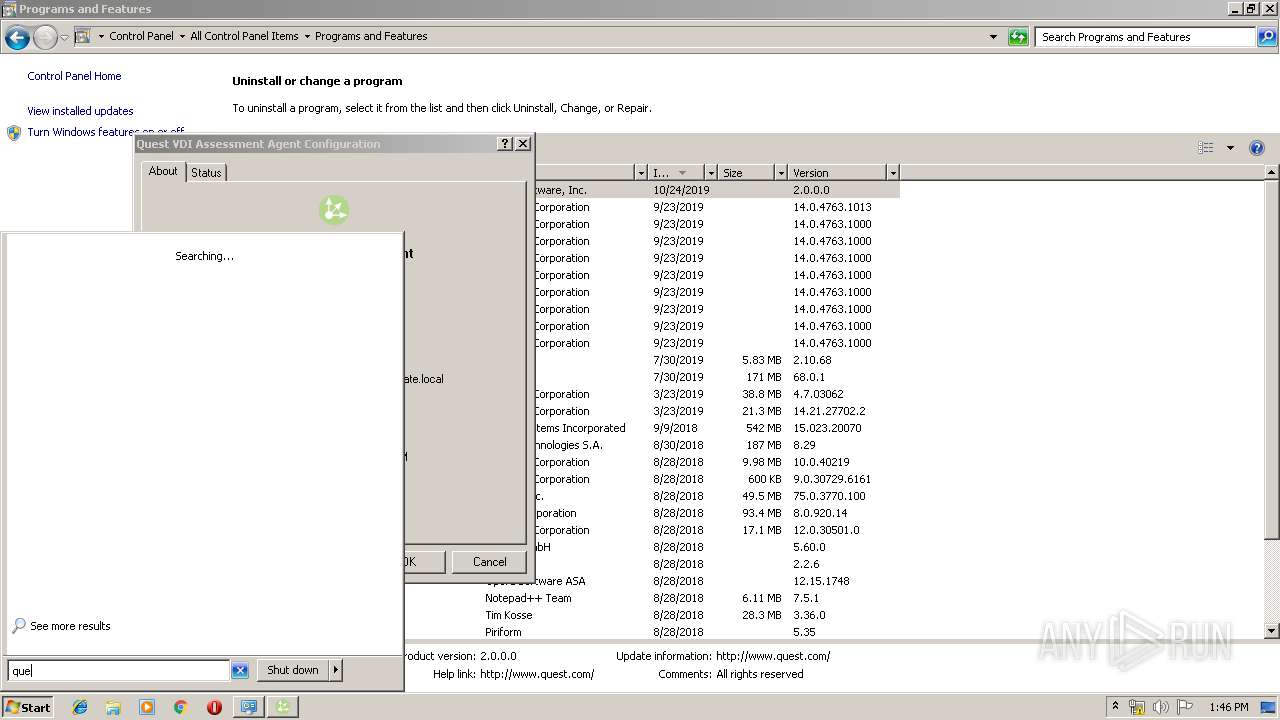The height and width of the screenshot is (720, 1280).
Task: Click the Forward navigation arrow
Action: click(x=45, y=38)
